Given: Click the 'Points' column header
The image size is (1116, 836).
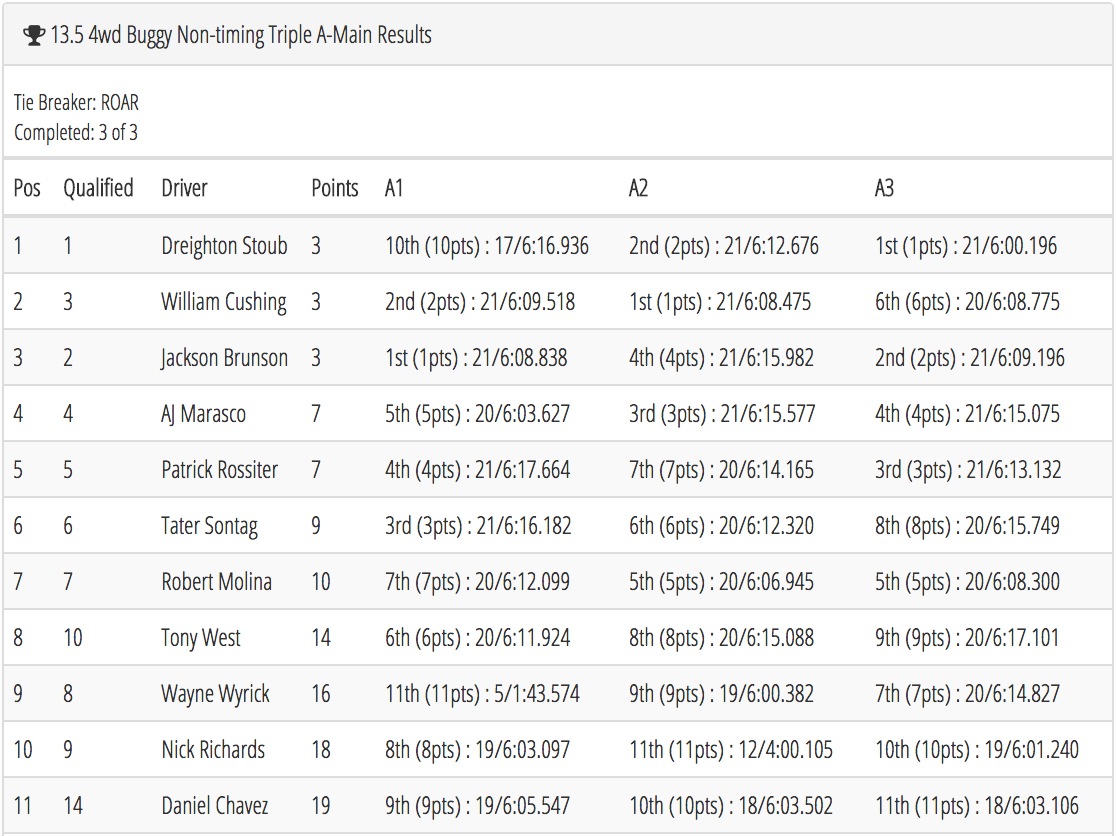Looking at the screenshot, I should coord(335,188).
